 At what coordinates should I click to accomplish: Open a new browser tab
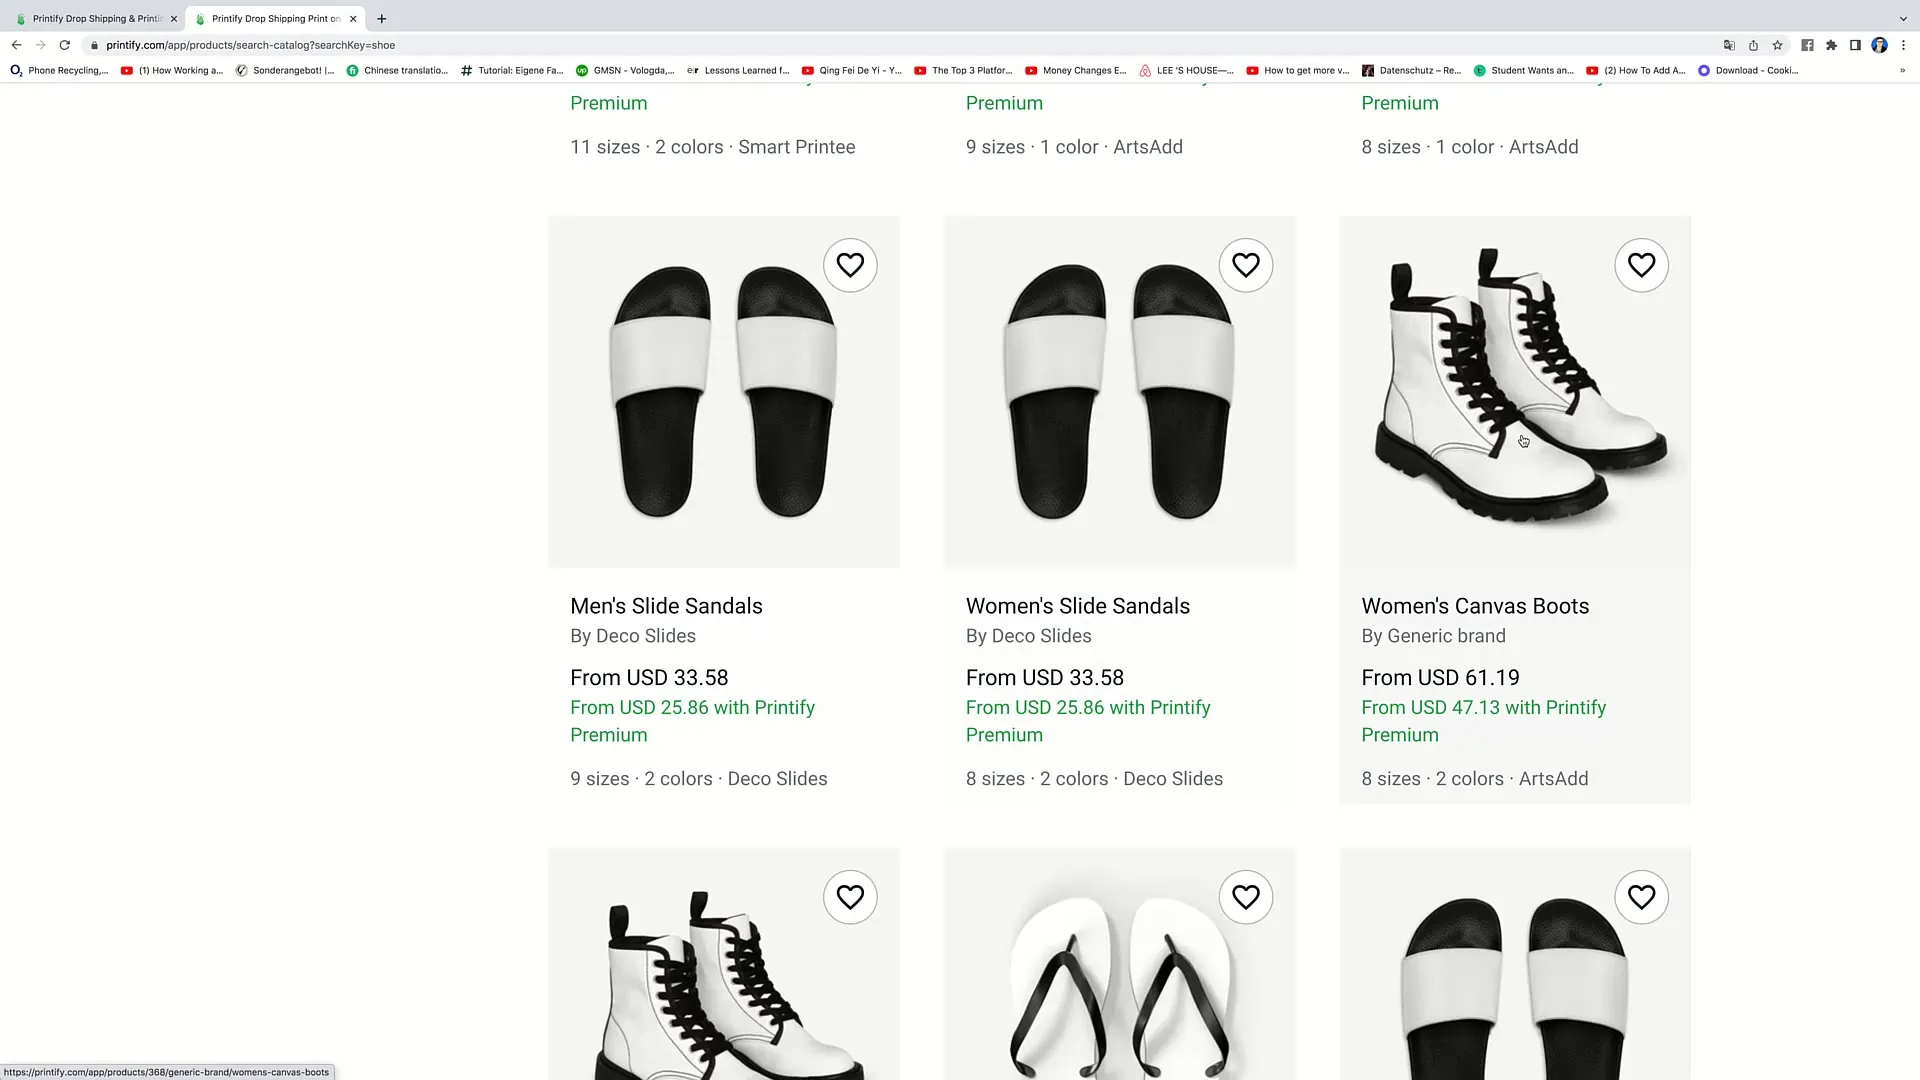coord(381,18)
